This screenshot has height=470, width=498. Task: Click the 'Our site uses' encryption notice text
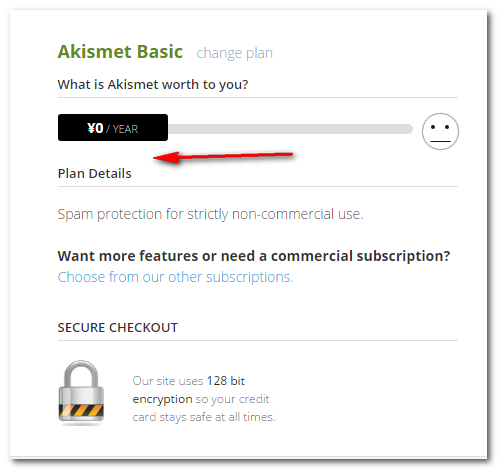coord(168,381)
